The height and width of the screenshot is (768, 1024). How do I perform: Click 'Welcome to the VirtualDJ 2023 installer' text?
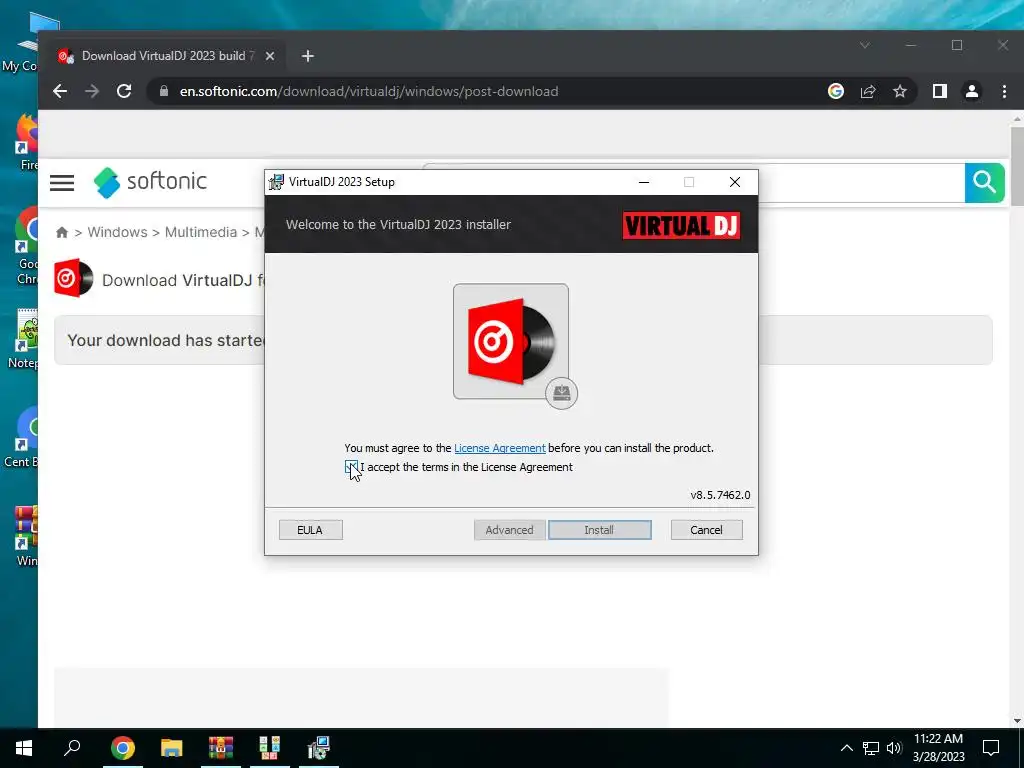point(398,225)
